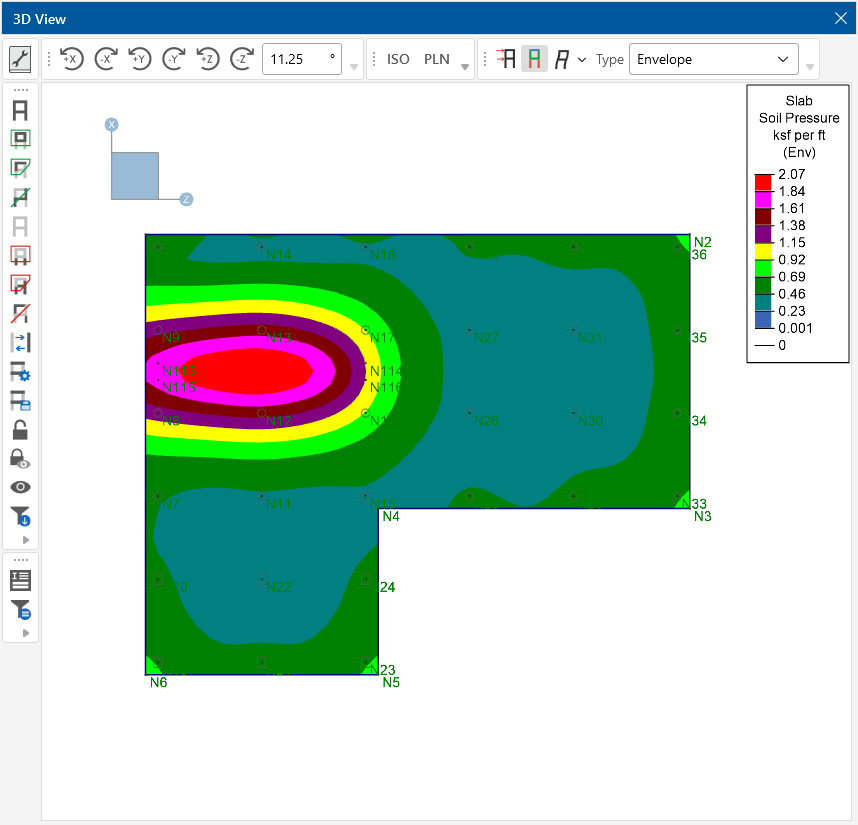Click the wrench settings icon
The image size is (858, 825).
(x=20, y=59)
